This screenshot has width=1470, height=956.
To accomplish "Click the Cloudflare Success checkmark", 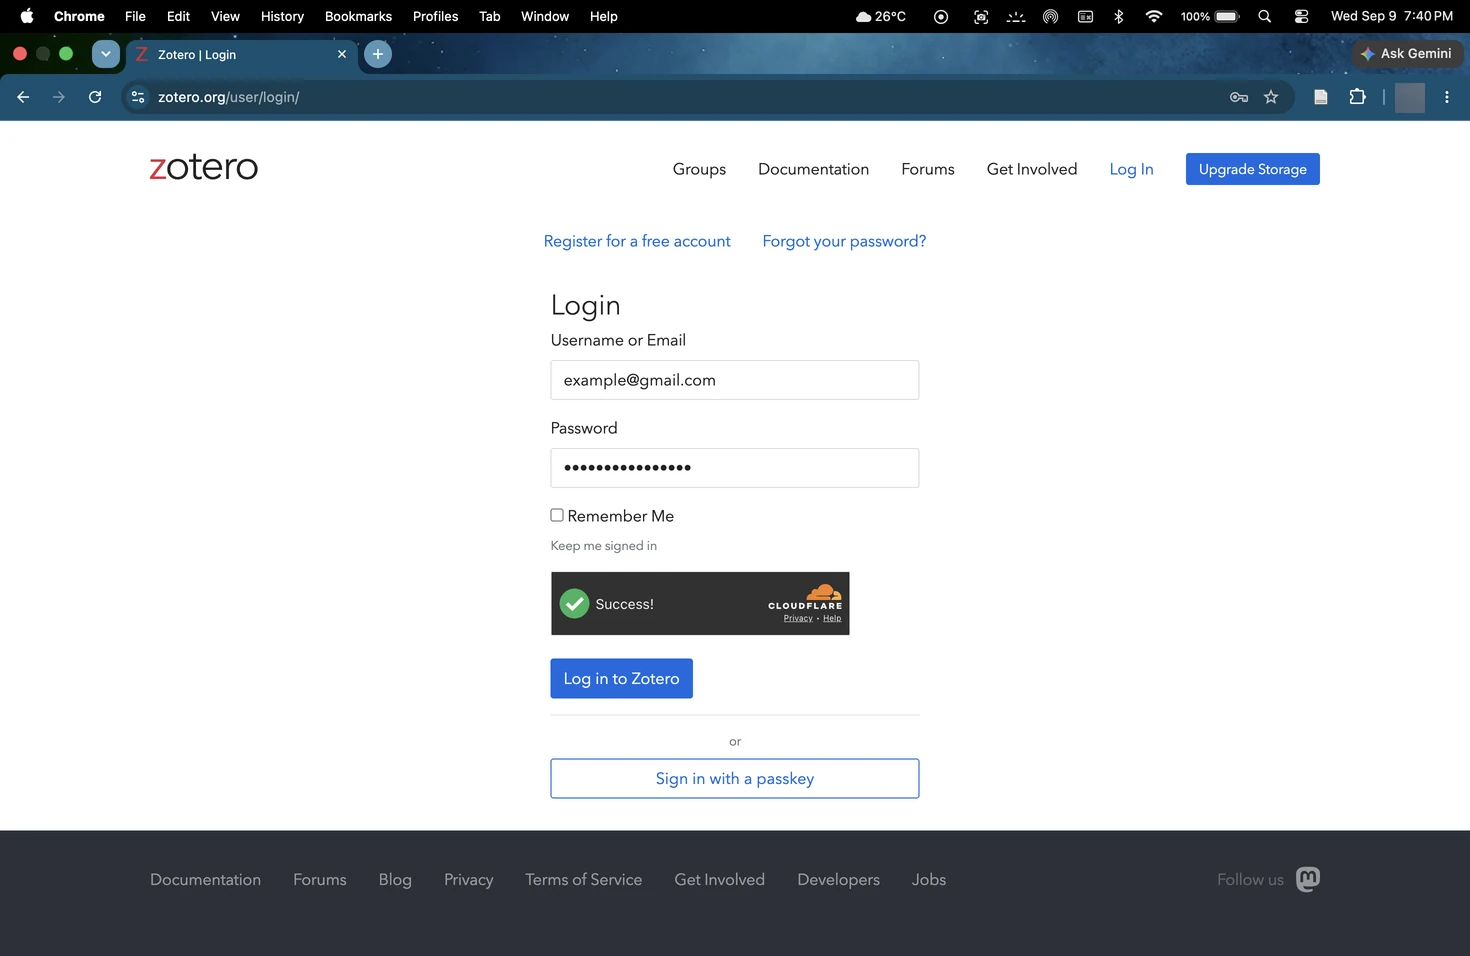I will point(574,604).
